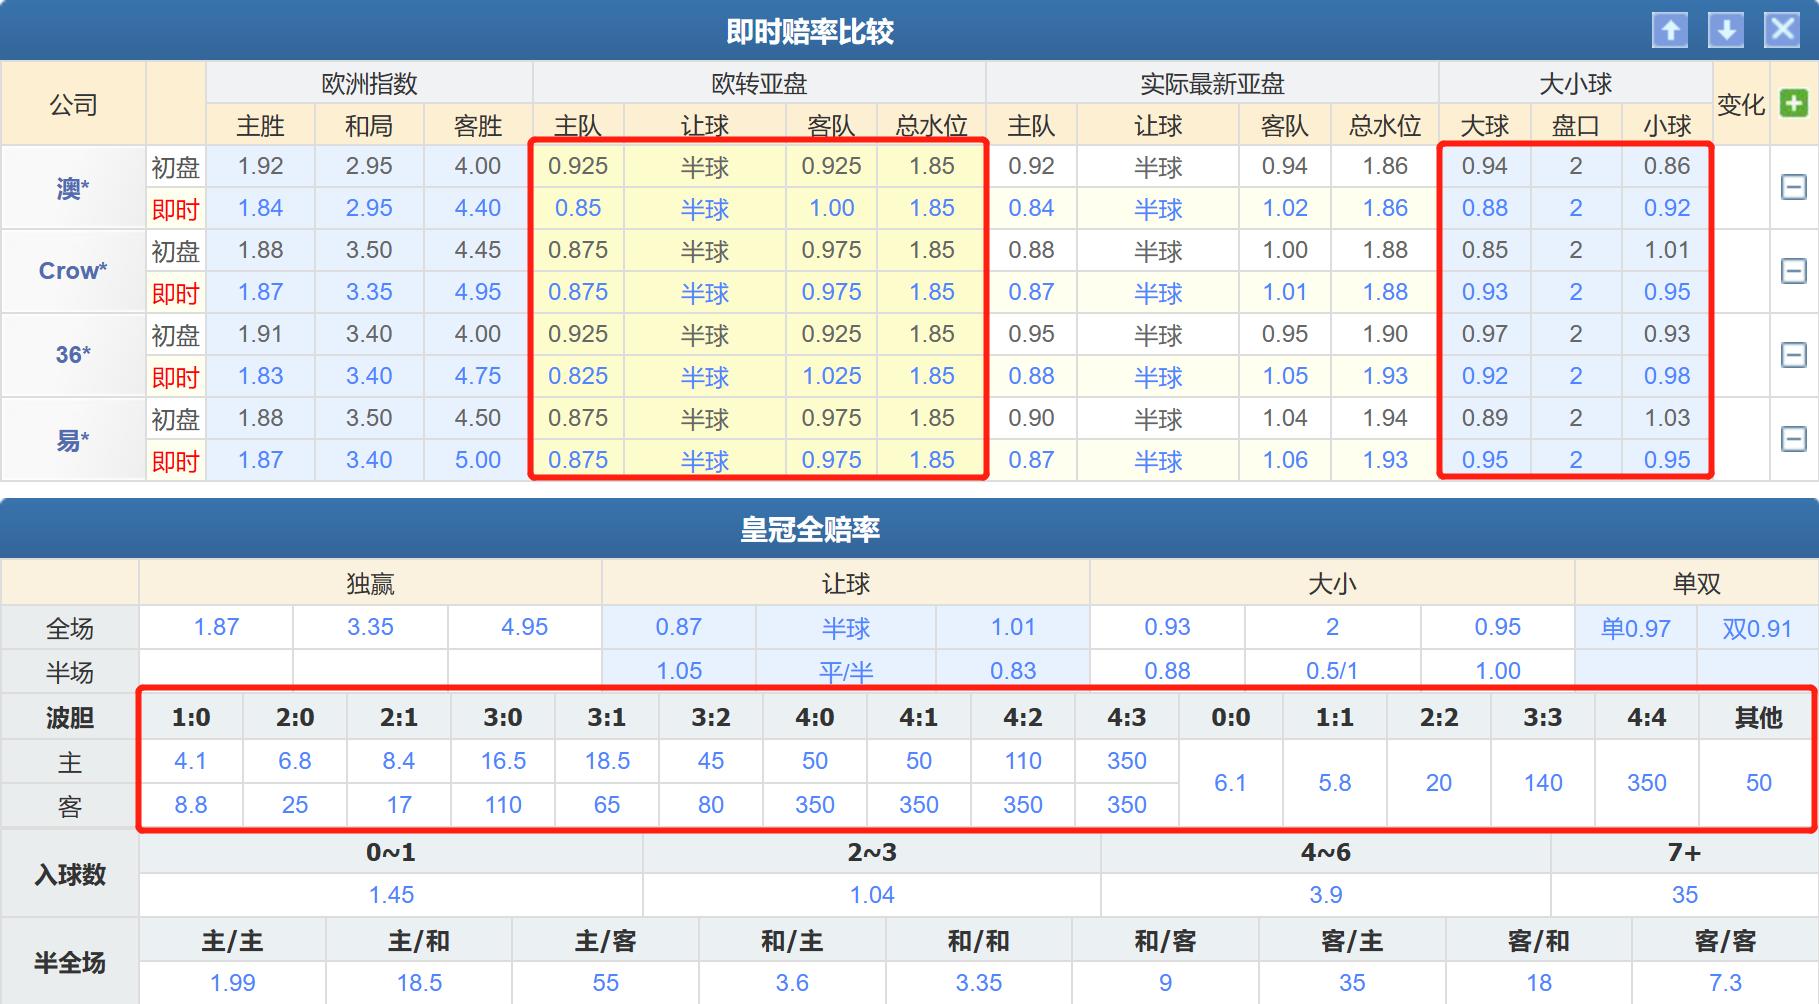Image resolution: width=1819 pixels, height=1004 pixels.
Task: Click Crow* 即时 draw odds 3.35
Action: tap(369, 292)
